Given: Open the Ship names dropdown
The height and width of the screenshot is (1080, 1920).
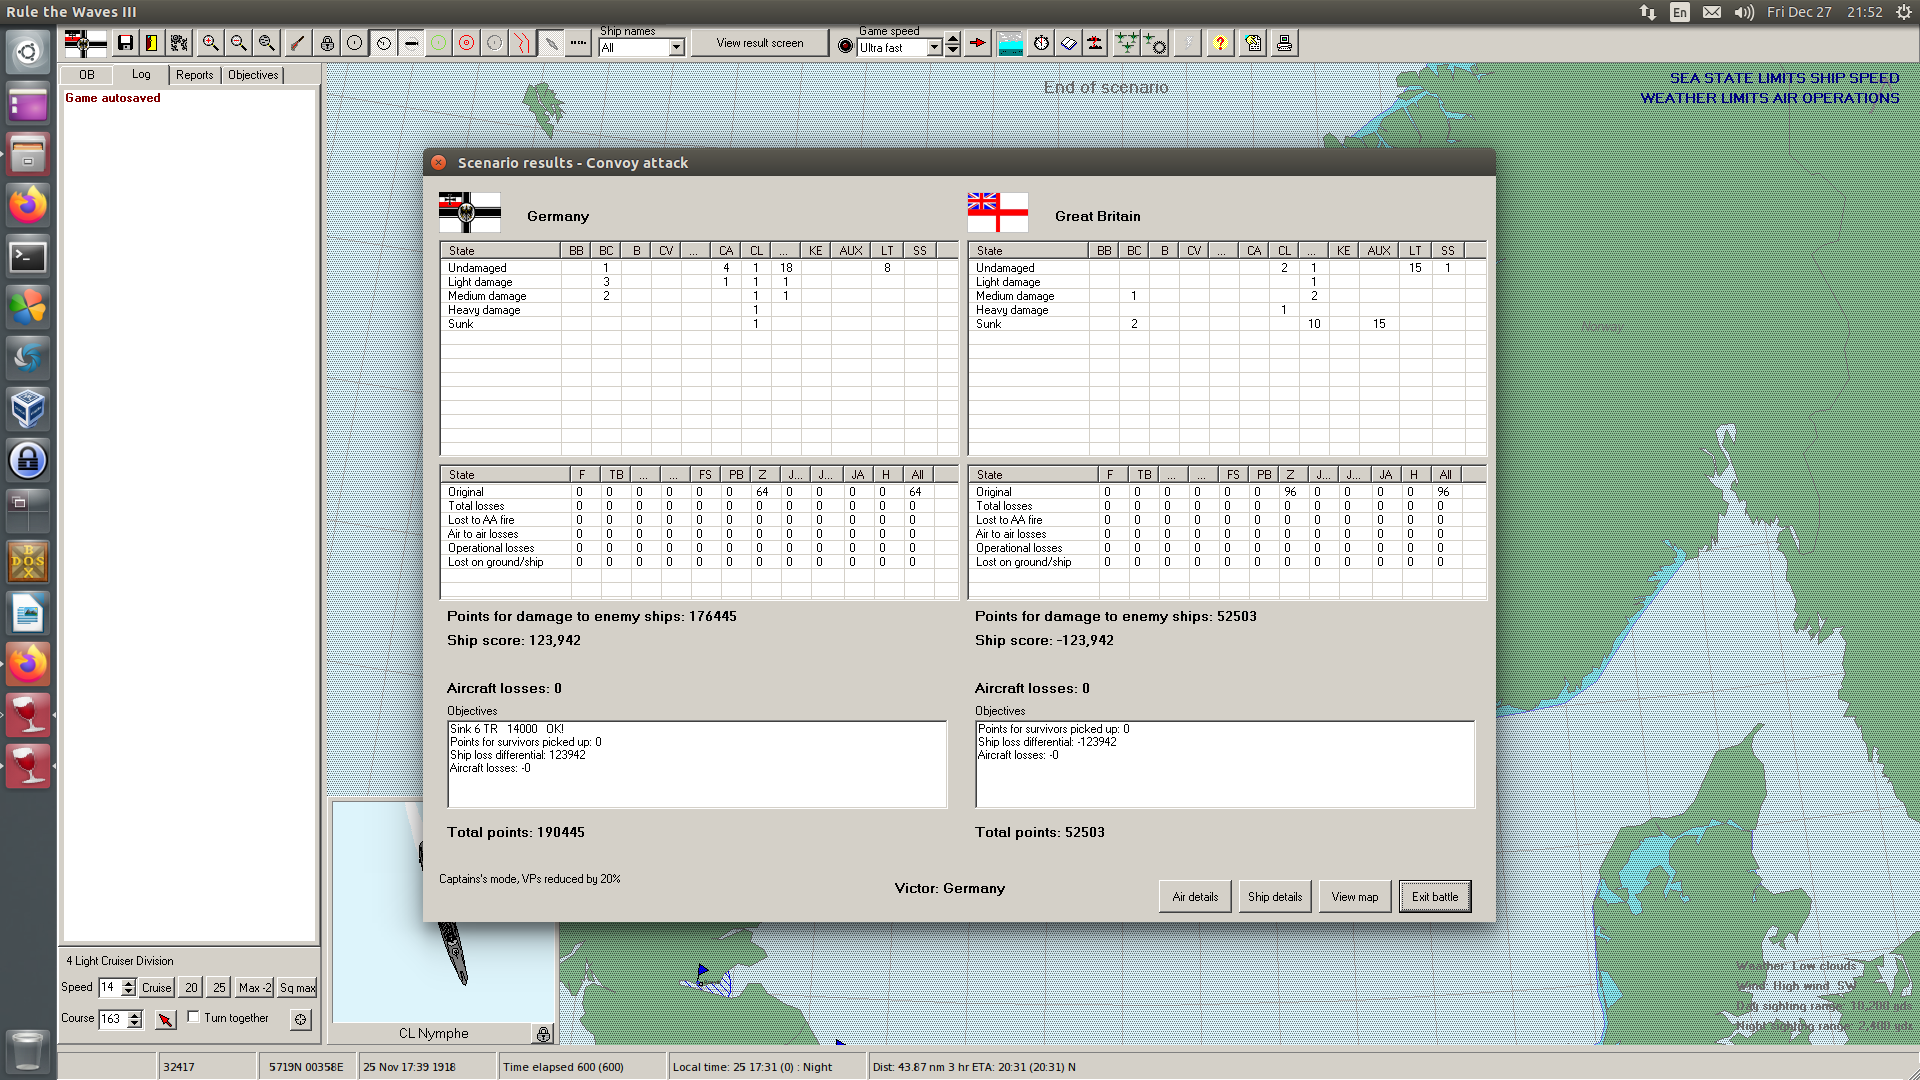Looking at the screenshot, I should (676, 48).
